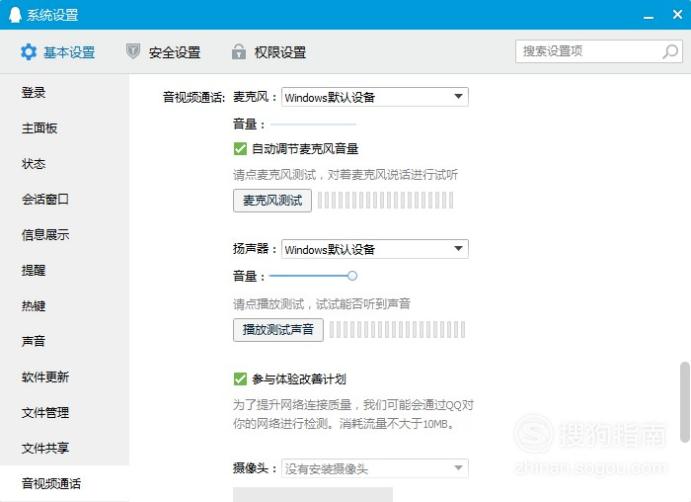The height and width of the screenshot is (502, 691).
Task: Select 音视频通话 in the sidebar
Action: [x=64, y=483]
